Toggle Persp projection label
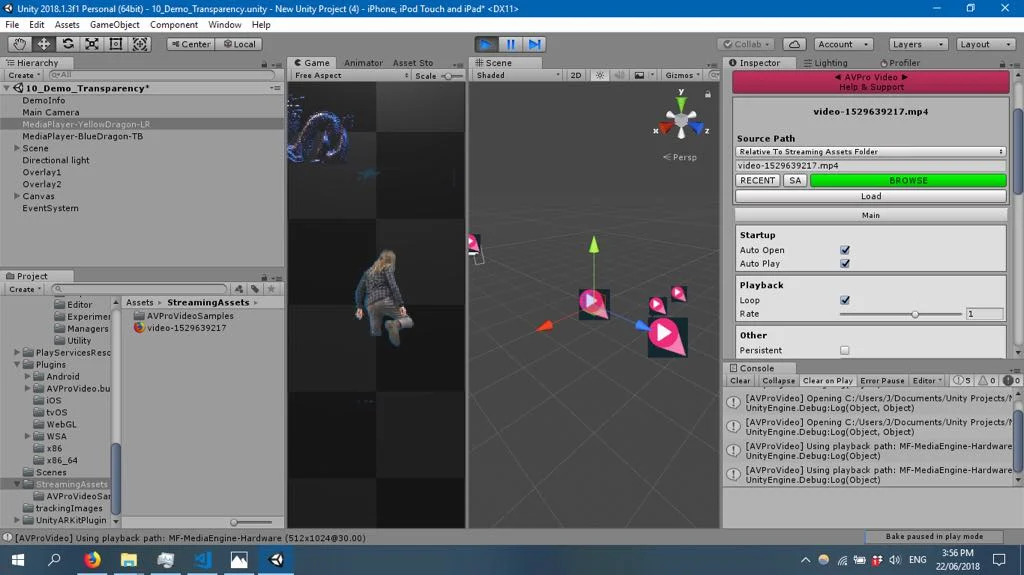 [x=680, y=157]
